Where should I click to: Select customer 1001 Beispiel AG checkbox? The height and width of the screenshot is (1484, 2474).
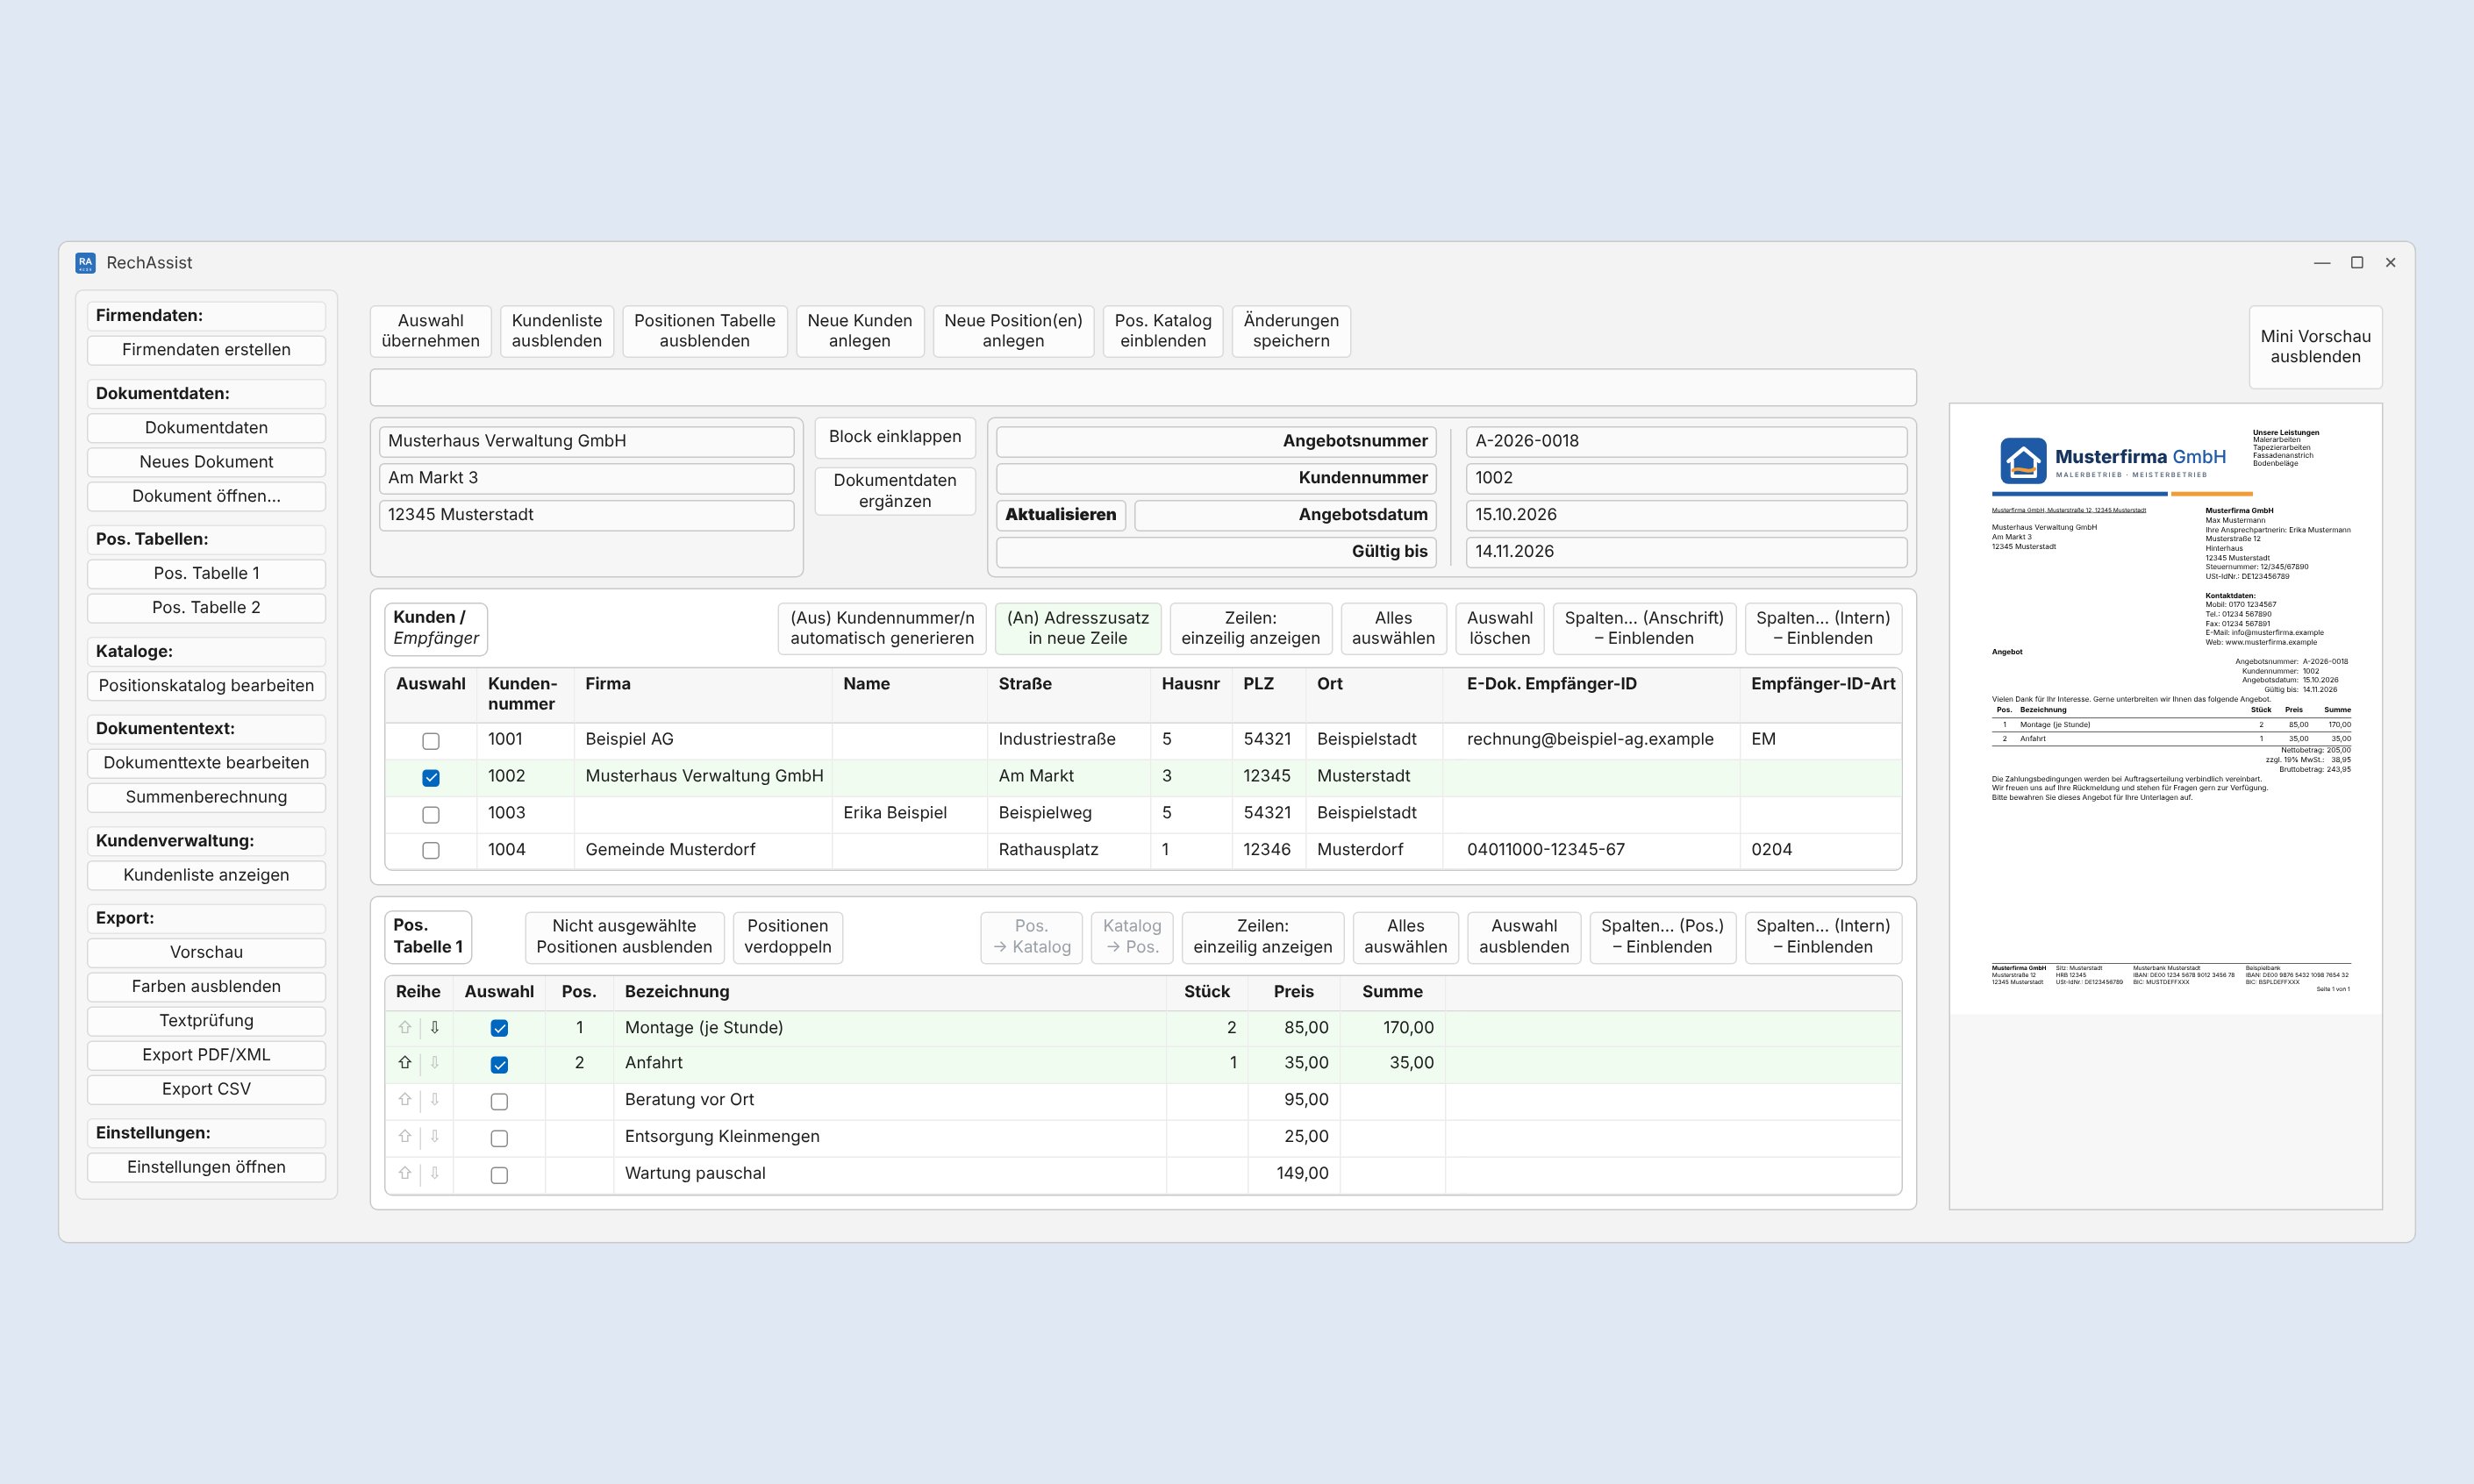pos(431,741)
